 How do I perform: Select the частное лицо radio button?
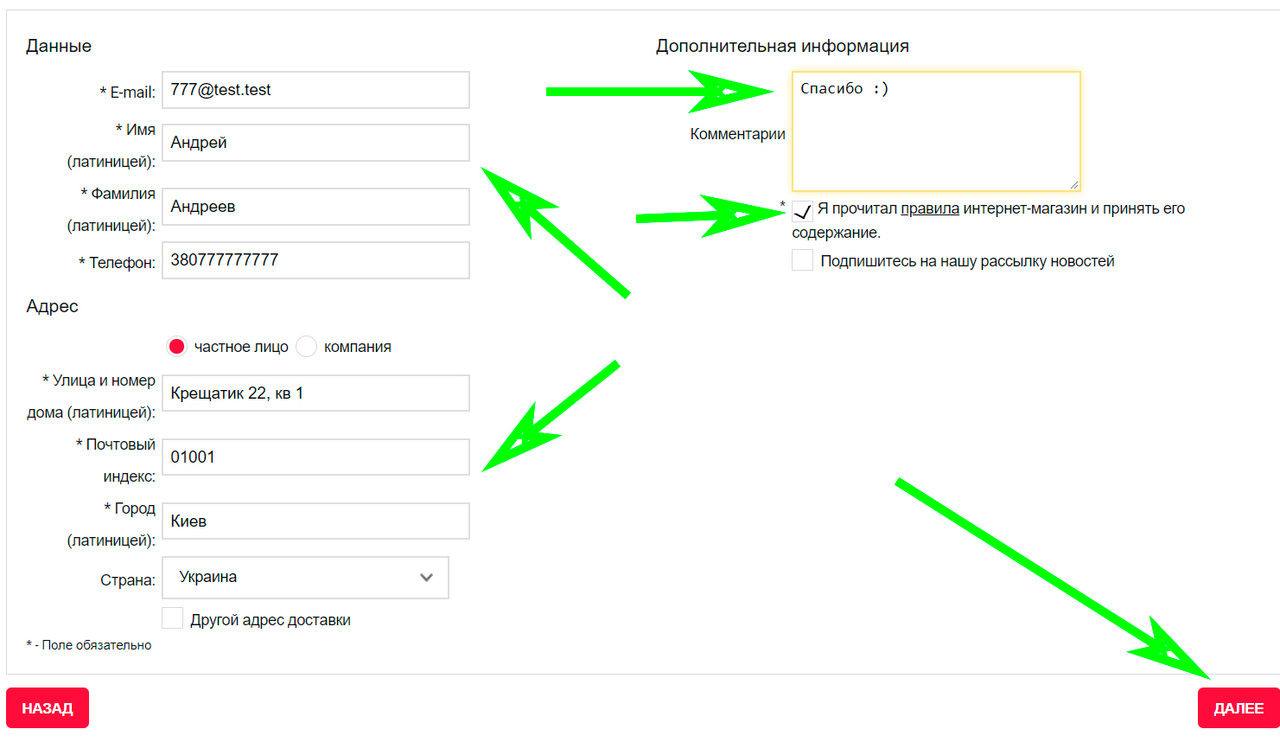[177, 347]
